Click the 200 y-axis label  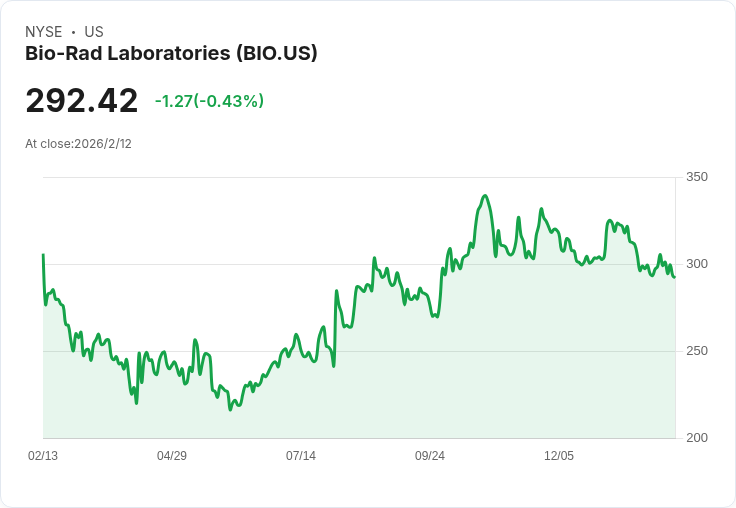coord(697,438)
